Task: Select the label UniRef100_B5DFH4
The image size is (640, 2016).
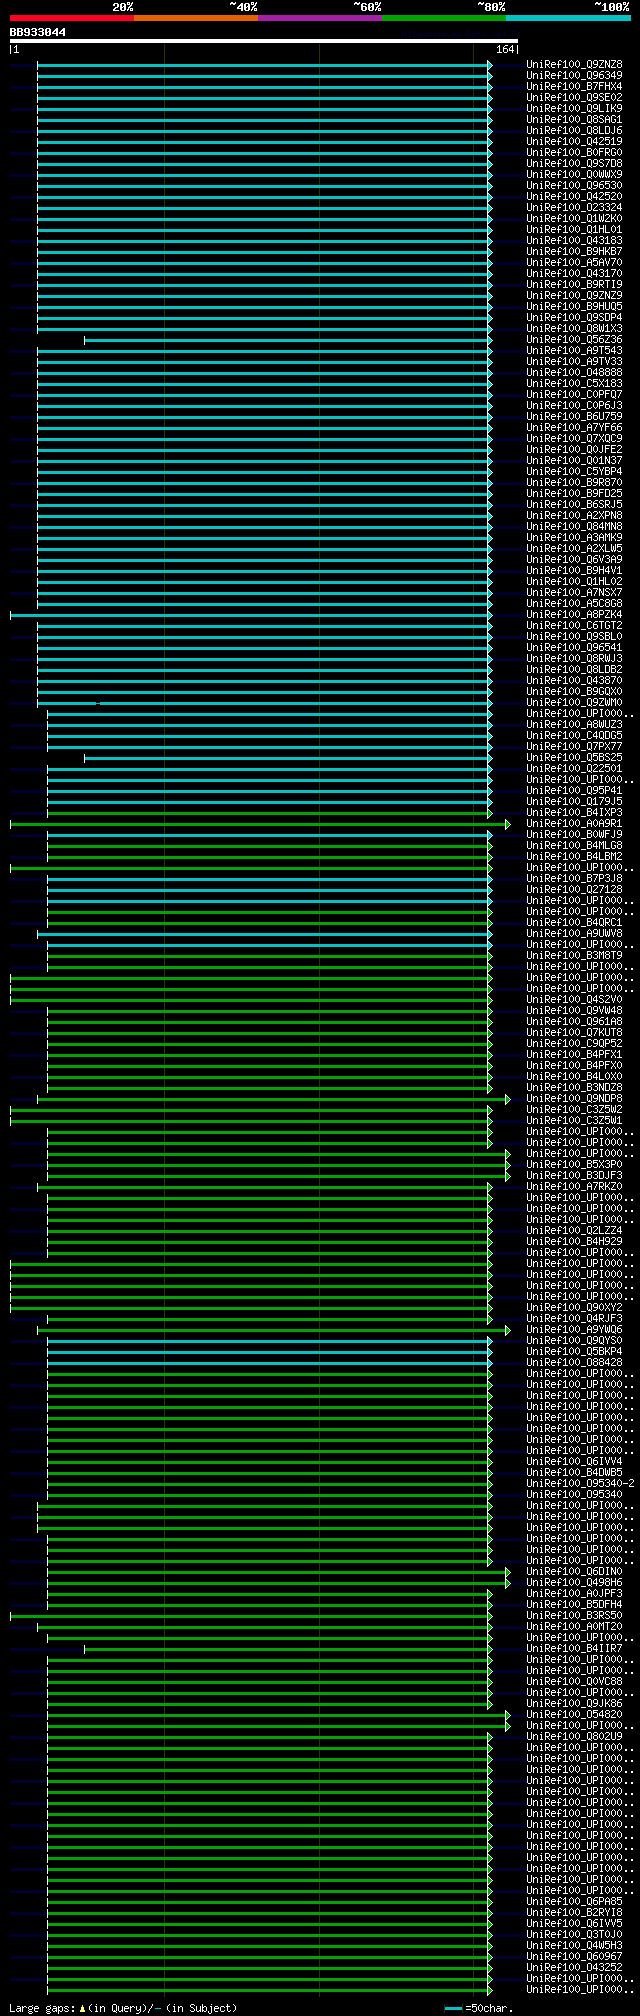Action: pyautogui.click(x=574, y=1605)
